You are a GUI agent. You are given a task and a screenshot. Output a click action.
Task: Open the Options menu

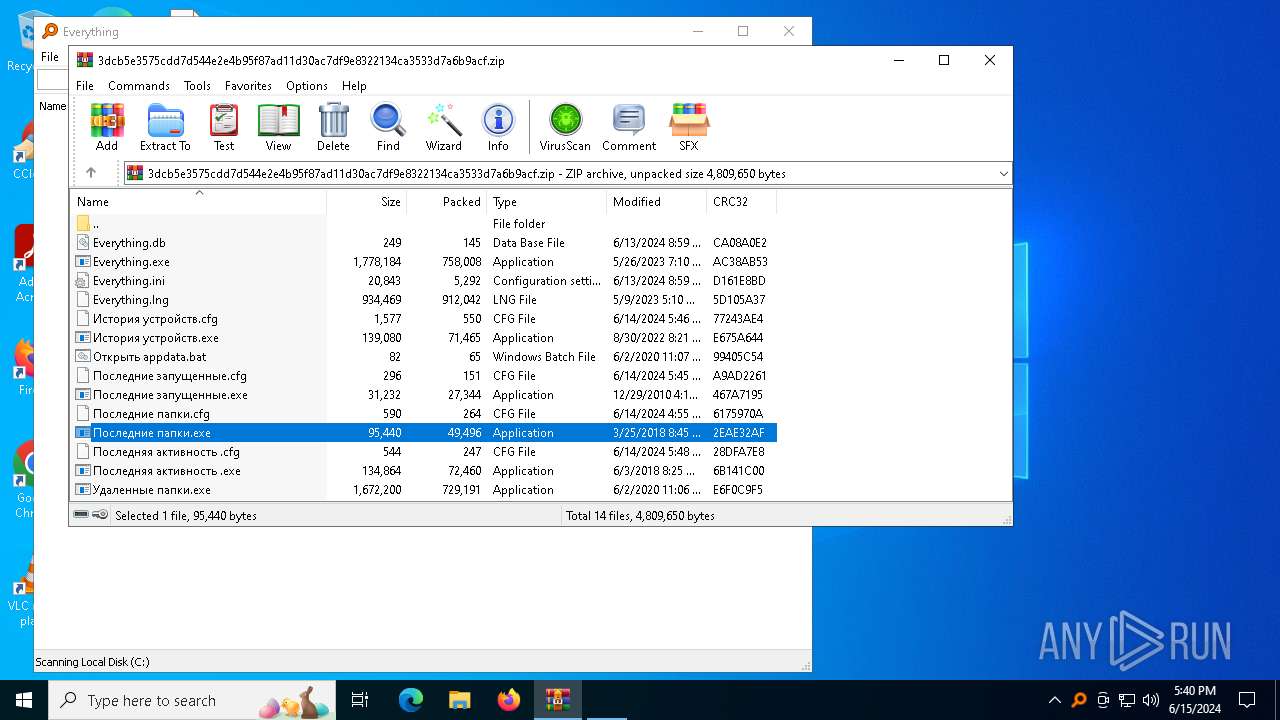tap(307, 86)
